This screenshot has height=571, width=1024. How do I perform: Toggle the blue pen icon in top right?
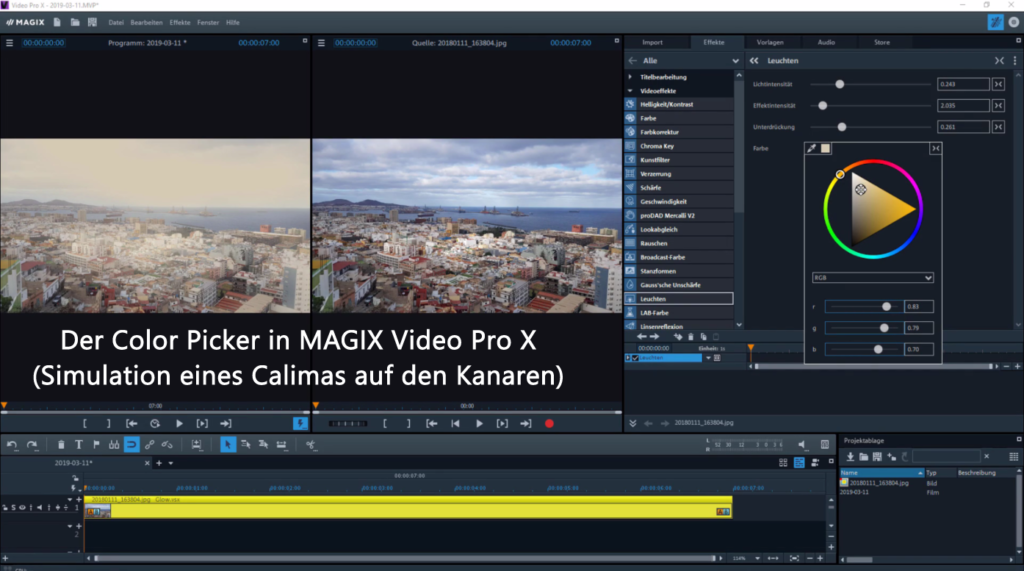click(x=995, y=22)
